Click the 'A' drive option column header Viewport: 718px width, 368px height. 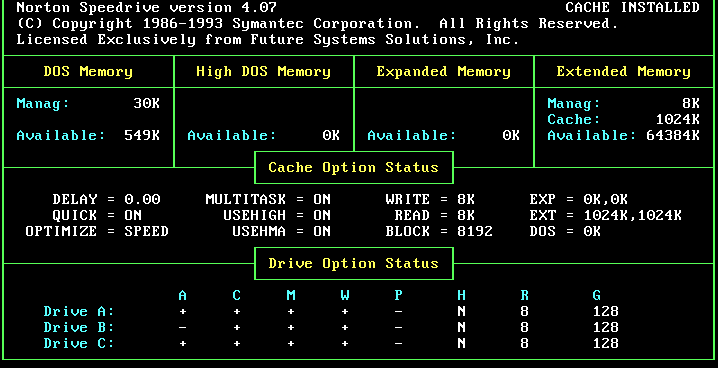click(182, 296)
